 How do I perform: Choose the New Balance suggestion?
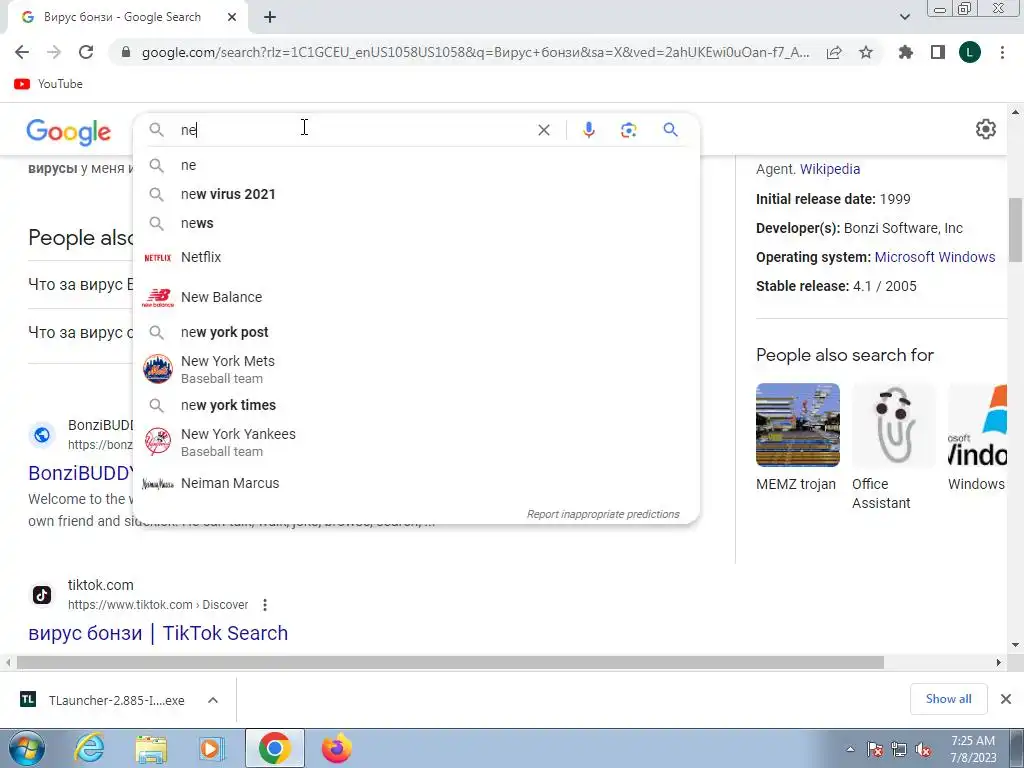416,297
